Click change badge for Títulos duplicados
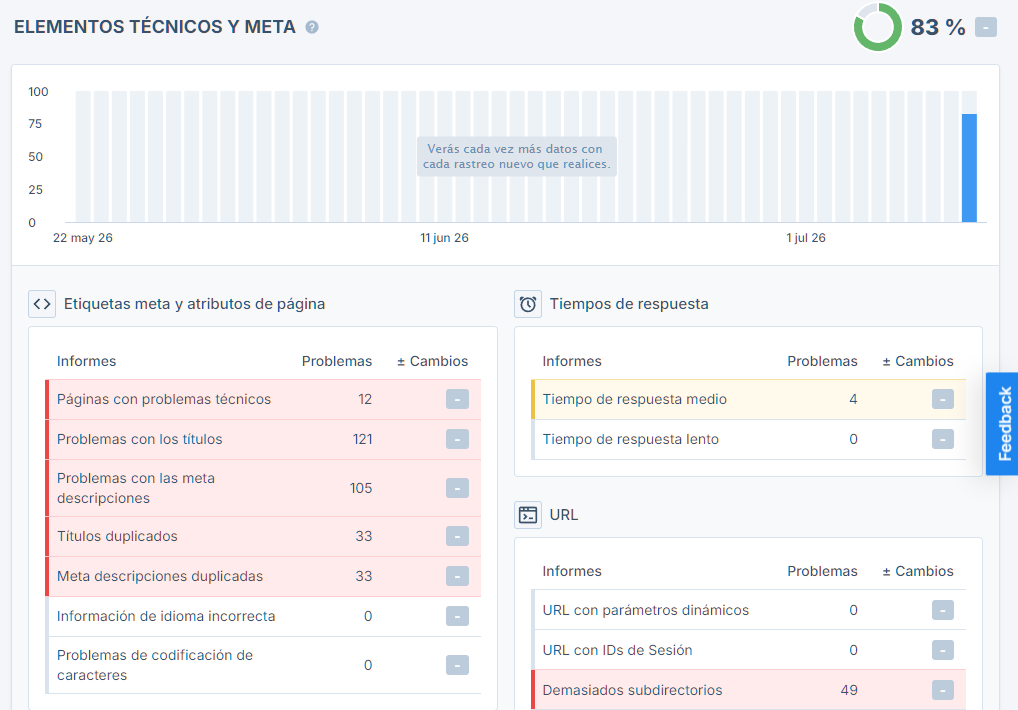This screenshot has width=1018, height=710. click(457, 536)
